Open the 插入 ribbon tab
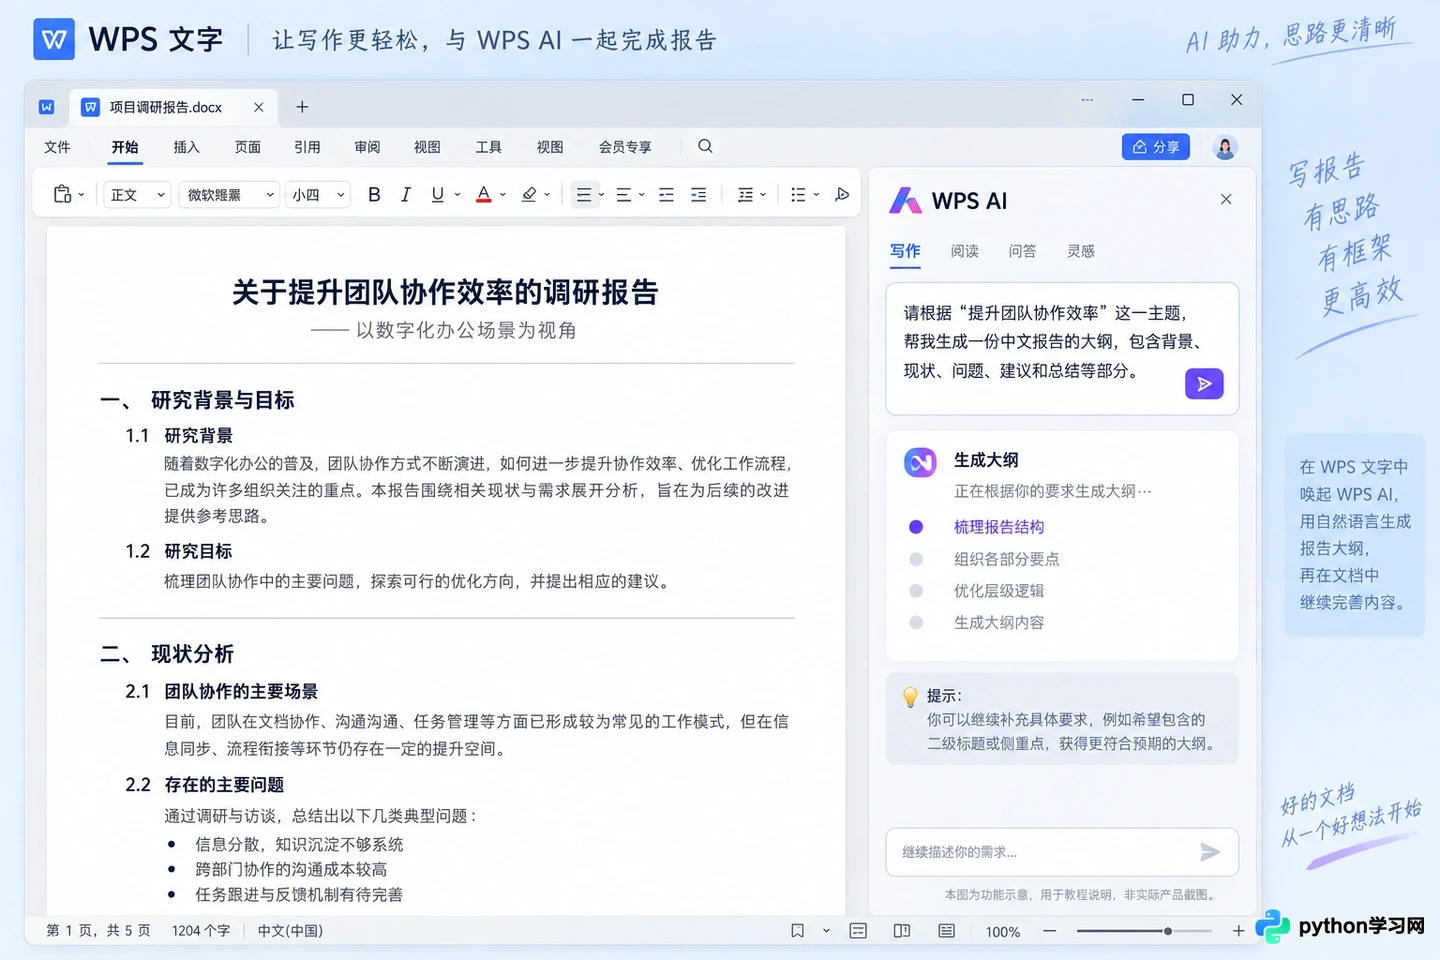This screenshot has width=1440, height=960. click(186, 147)
